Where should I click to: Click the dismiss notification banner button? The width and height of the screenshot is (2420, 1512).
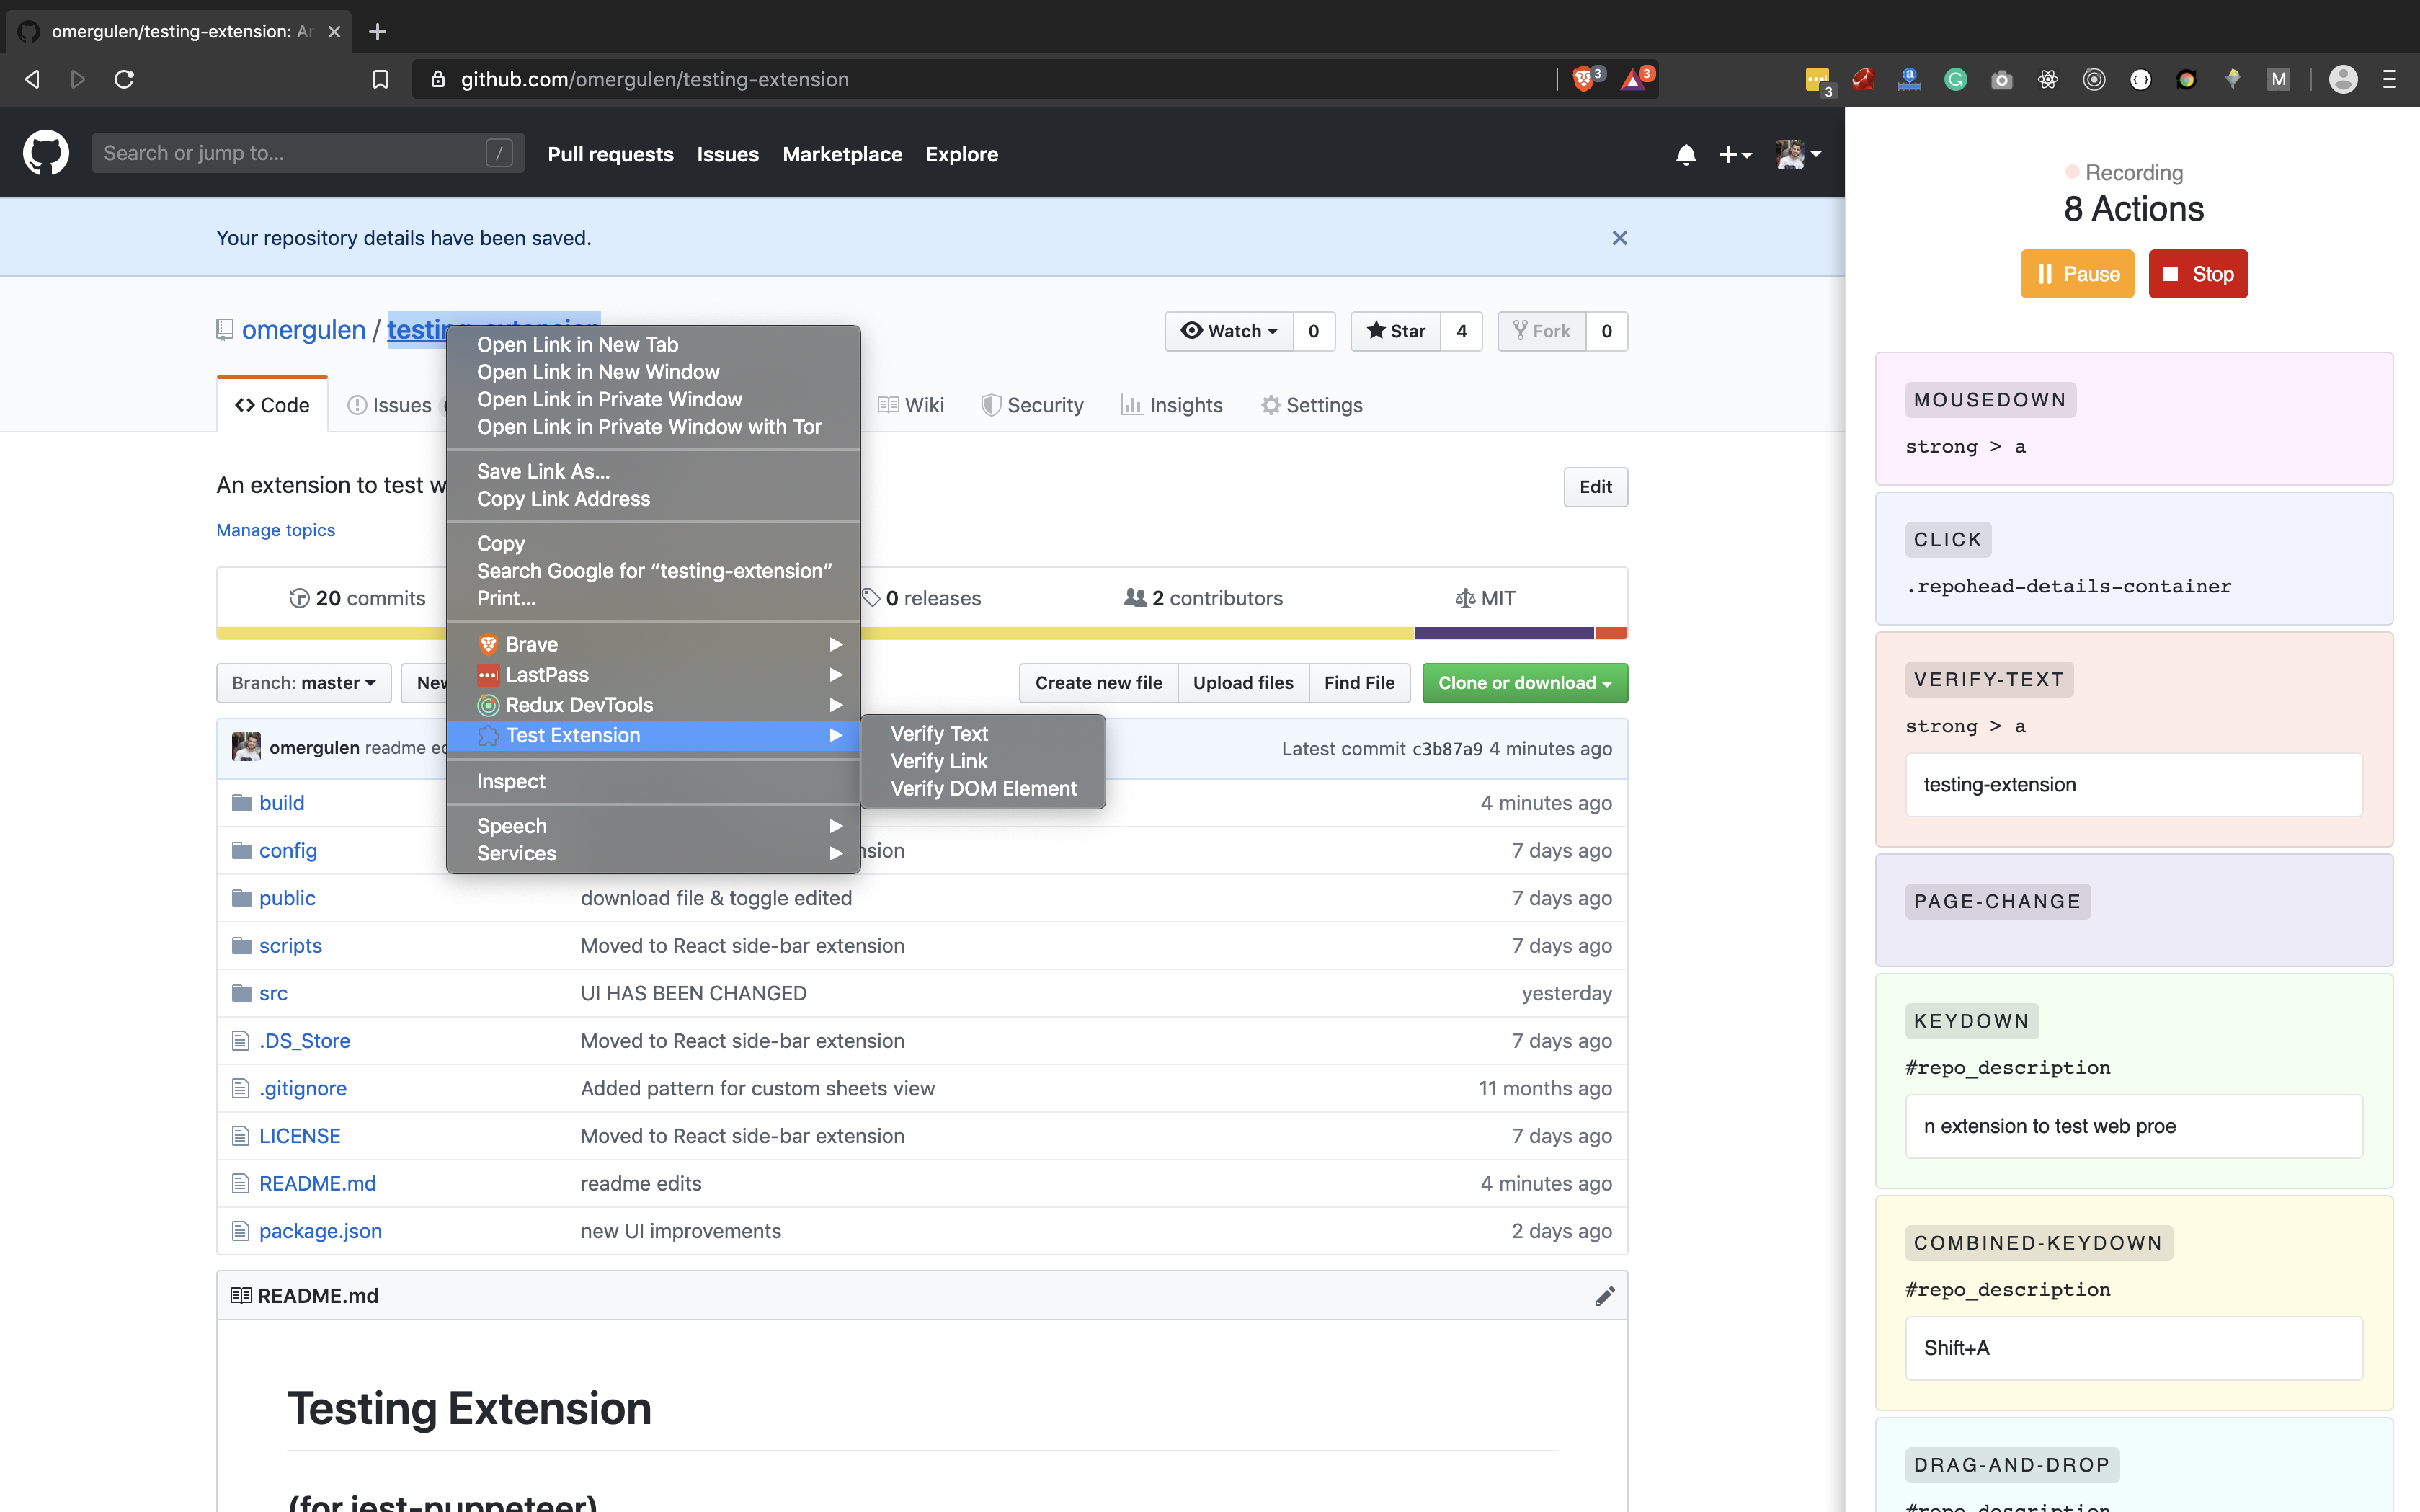point(1619,237)
